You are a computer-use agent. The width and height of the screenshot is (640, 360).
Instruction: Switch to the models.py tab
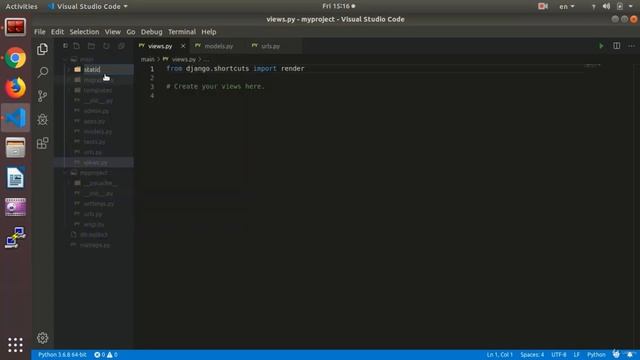coord(218,46)
